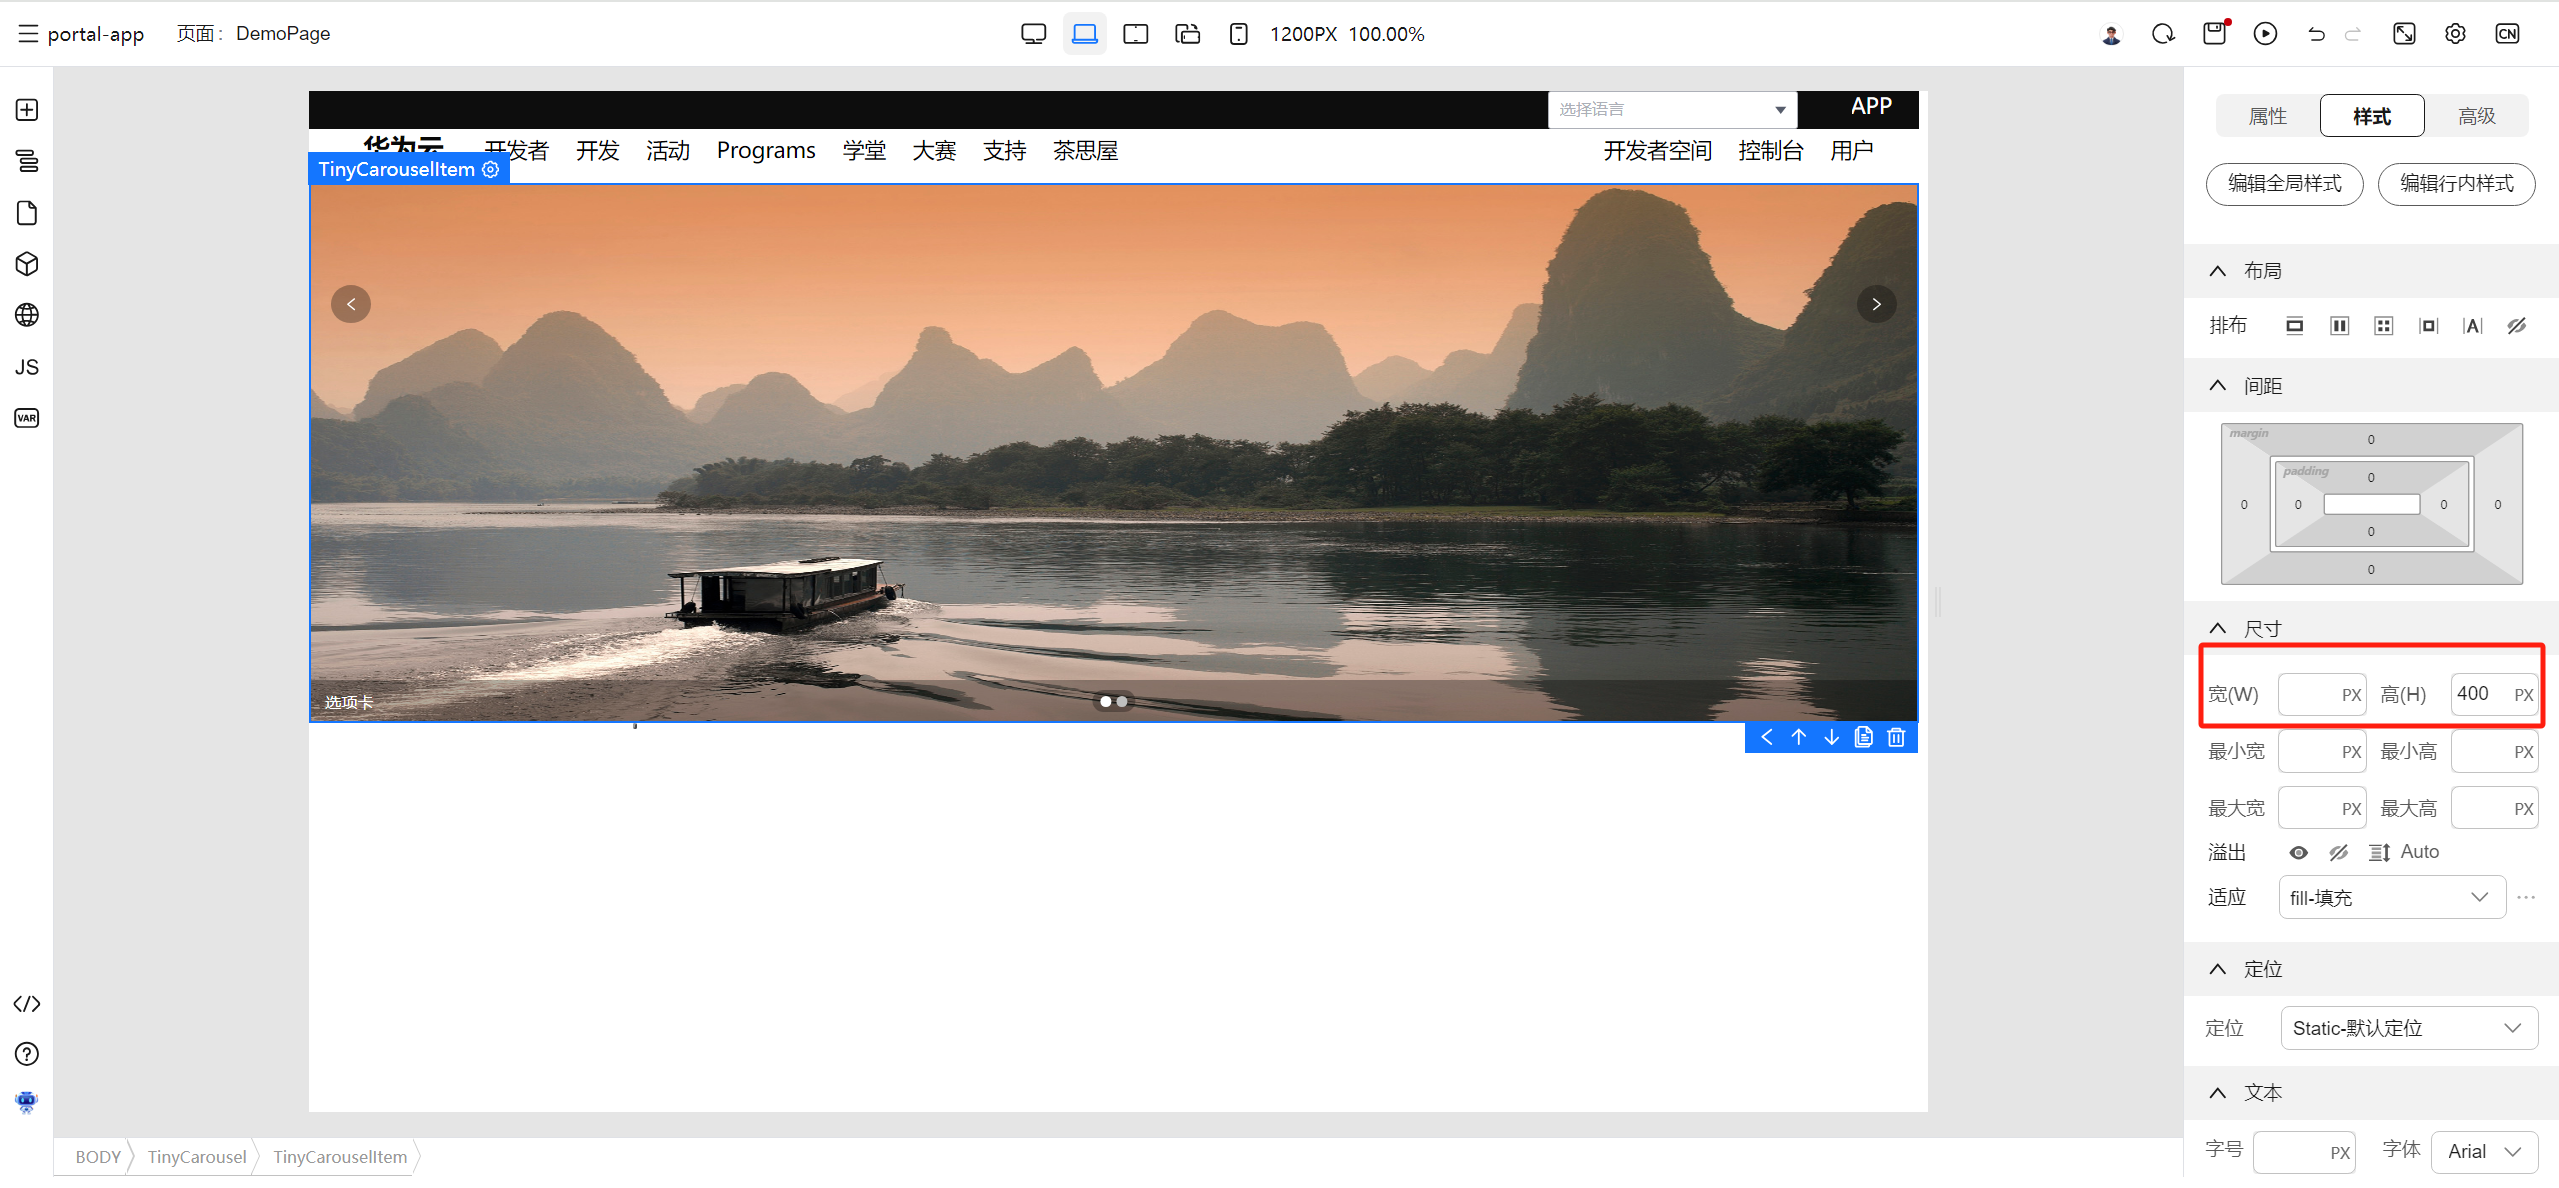Open the AI robot assistant icon
Viewport: 2559px width, 1188px height.
(x=27, y=1103)
